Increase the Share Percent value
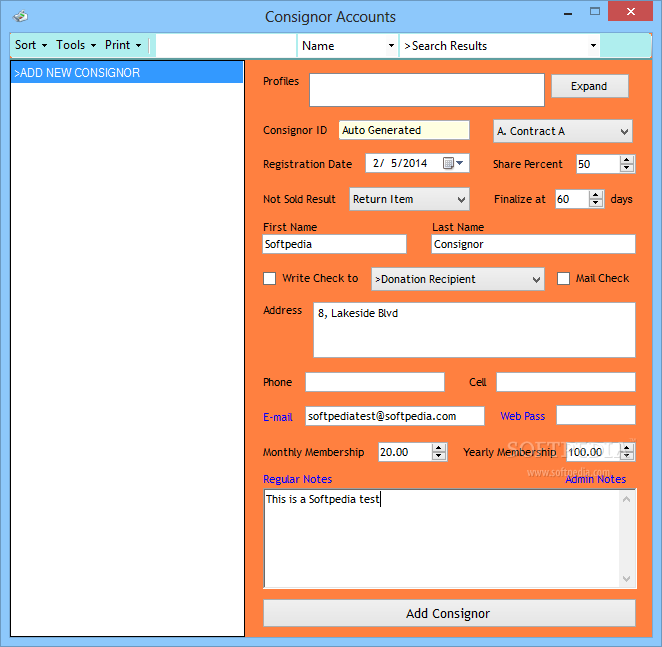Viewport: 662px width, 647px height. click(x=627, y=160)
